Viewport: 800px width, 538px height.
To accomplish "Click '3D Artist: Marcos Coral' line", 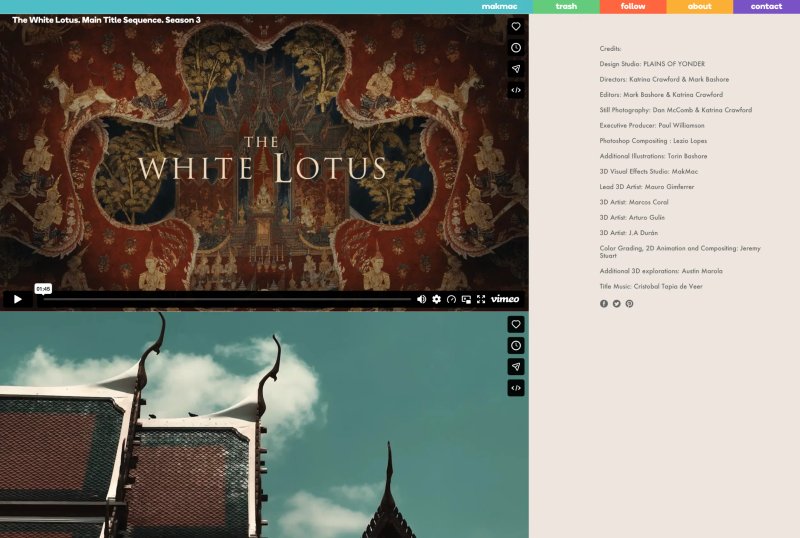I will [634, 202].
